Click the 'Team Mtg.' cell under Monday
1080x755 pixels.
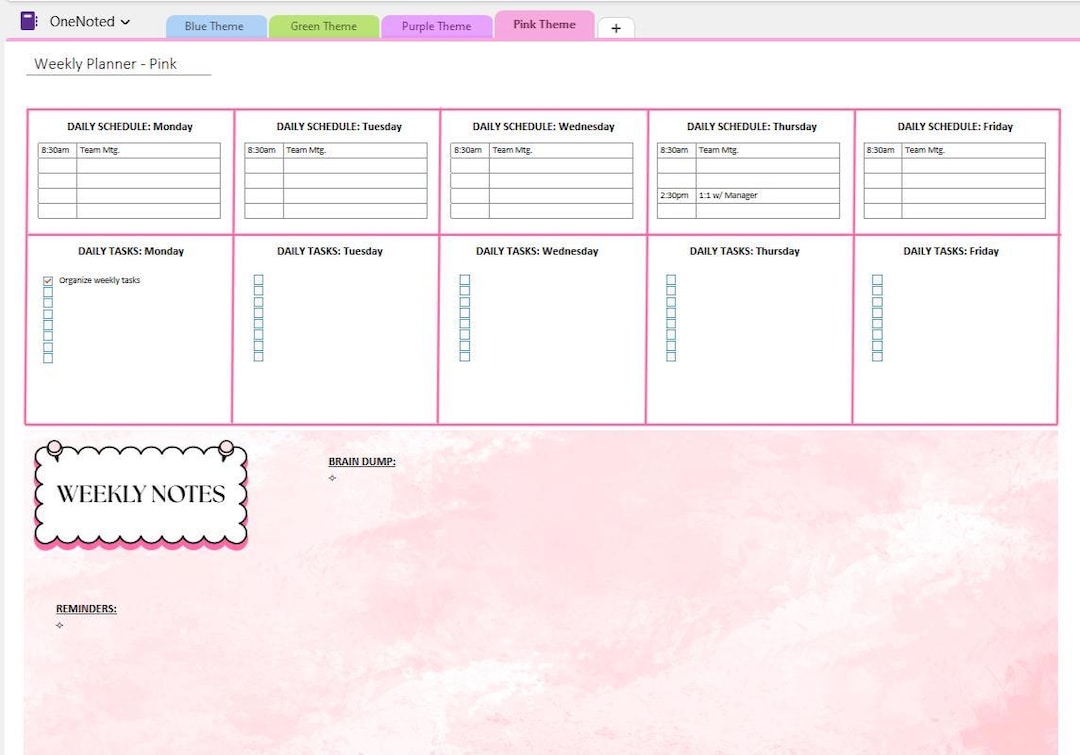(x=150, y=150)
